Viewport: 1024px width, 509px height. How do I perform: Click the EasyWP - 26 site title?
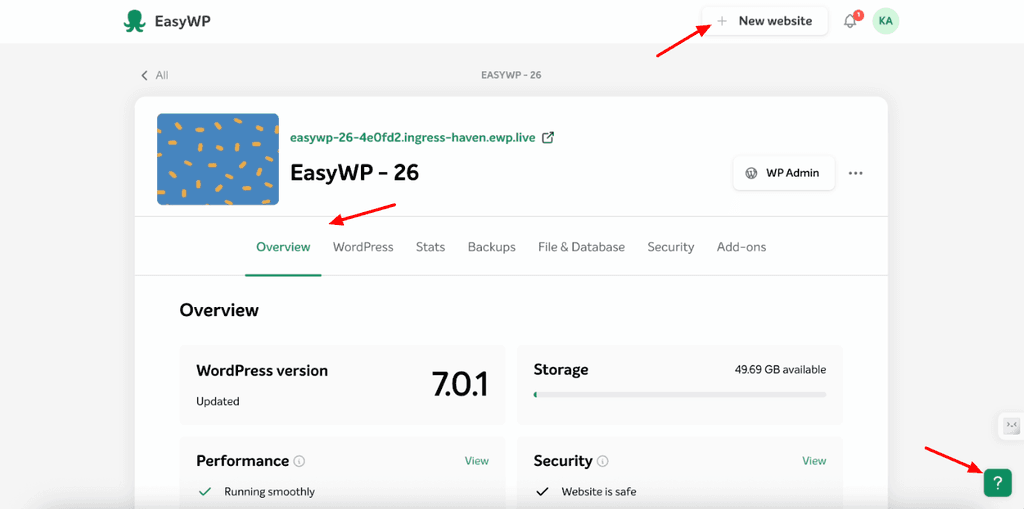354,172
